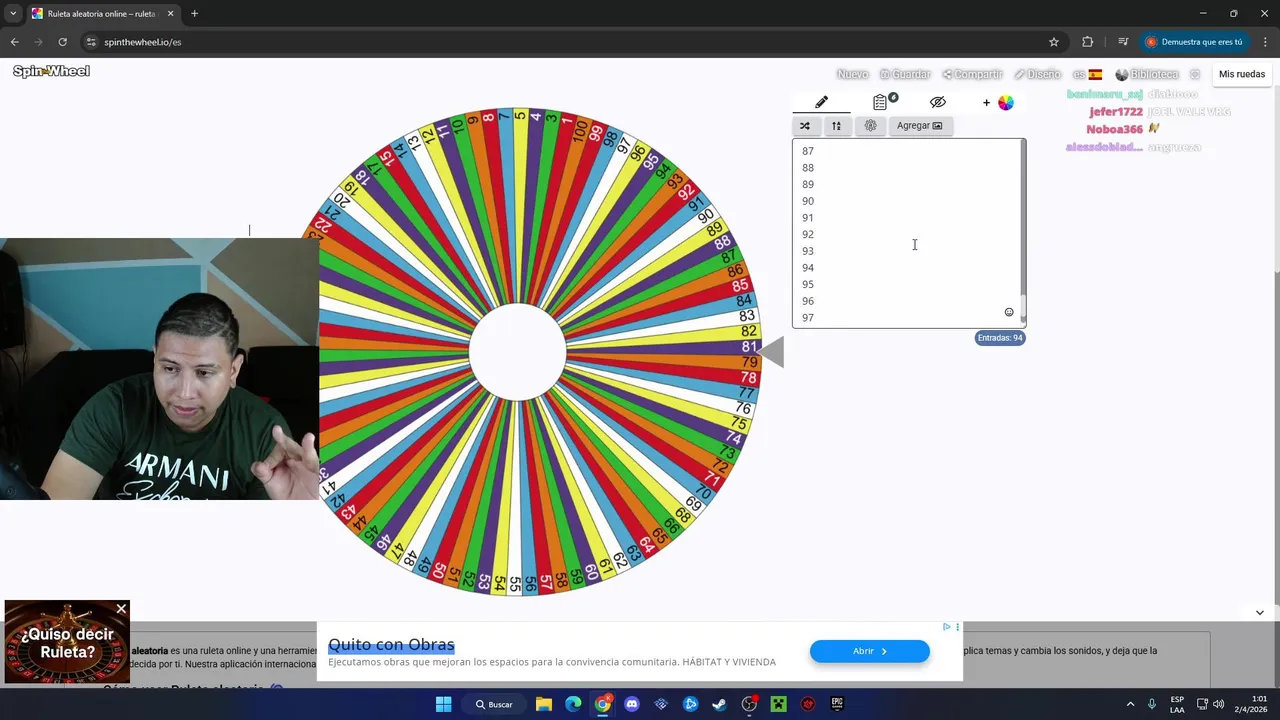This screenshot has width=1280, height=720.
Task: Click the Demuestra que eres tú profile chip
Action: point(1195,42)
